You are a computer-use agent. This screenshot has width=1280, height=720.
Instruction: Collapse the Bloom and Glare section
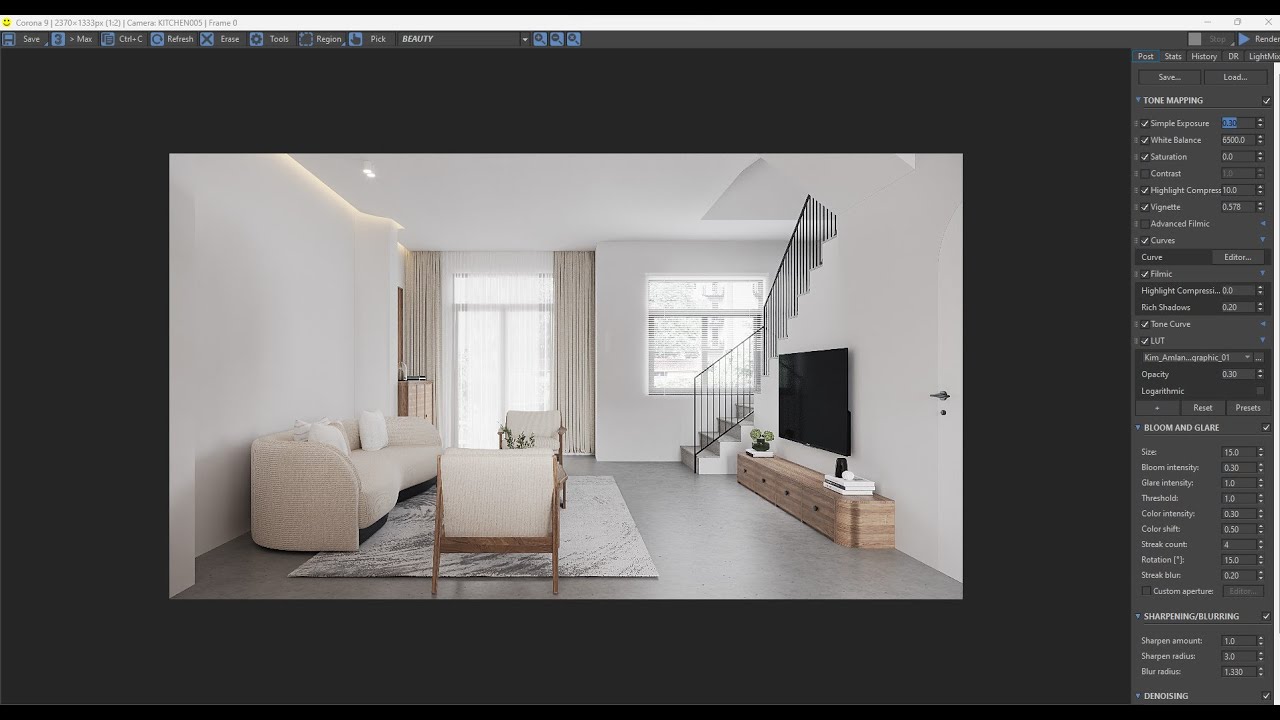(1138, 427)
